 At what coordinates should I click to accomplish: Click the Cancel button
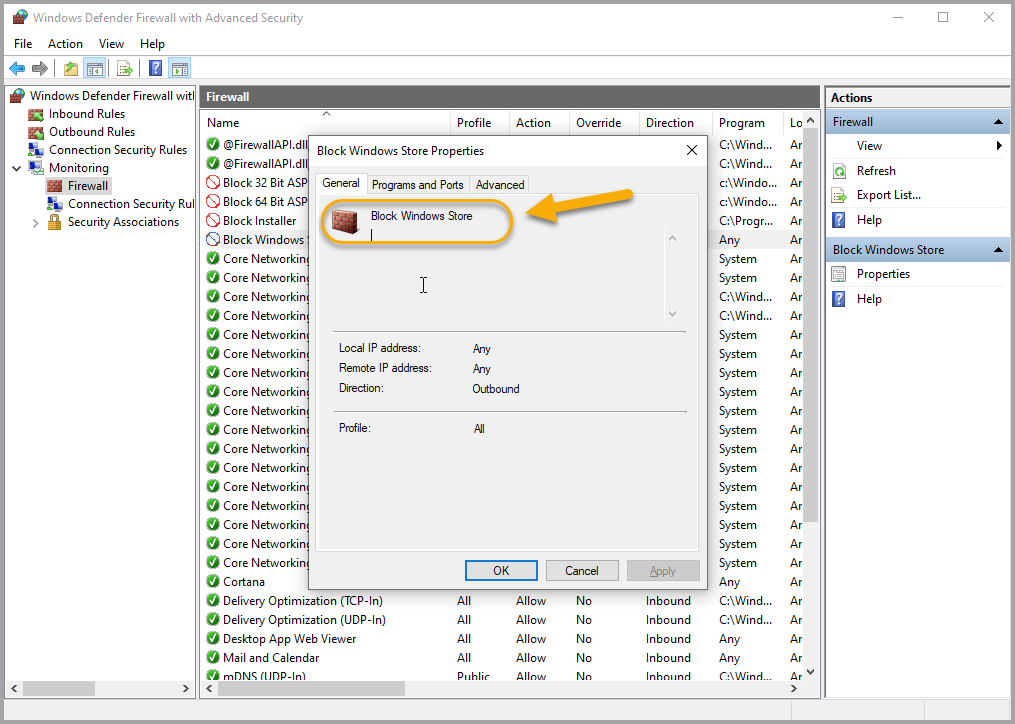(582, 570)
